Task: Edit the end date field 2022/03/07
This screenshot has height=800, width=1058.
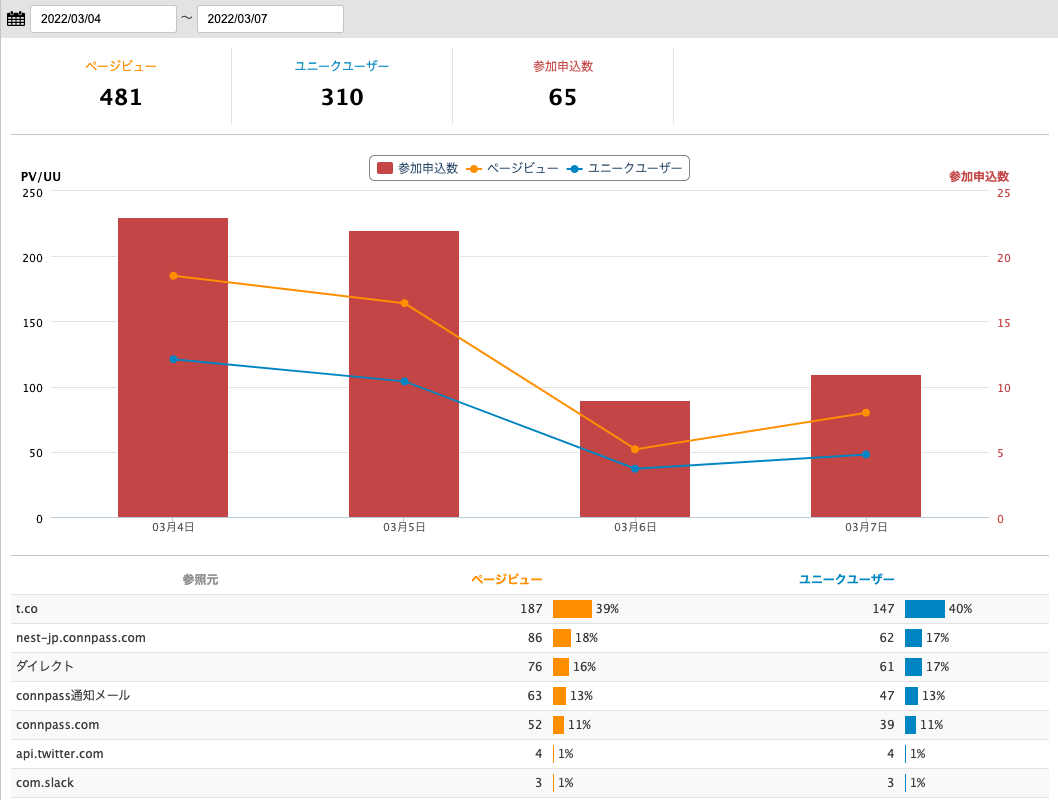Action: 270,19
